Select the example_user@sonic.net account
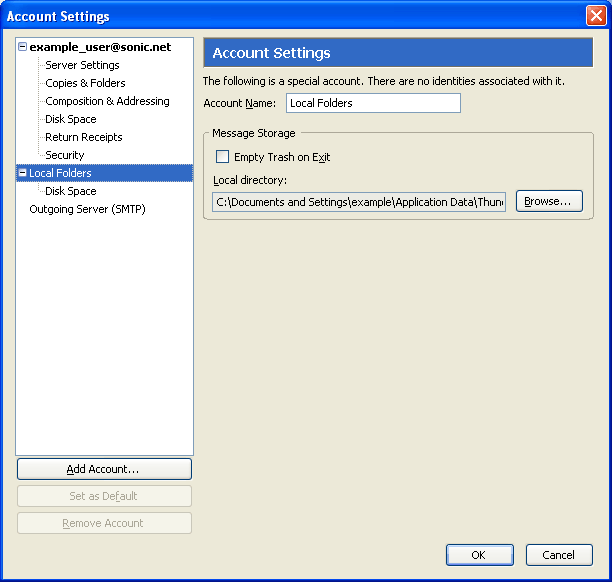612x582 pixels. (x=100, y=47)
